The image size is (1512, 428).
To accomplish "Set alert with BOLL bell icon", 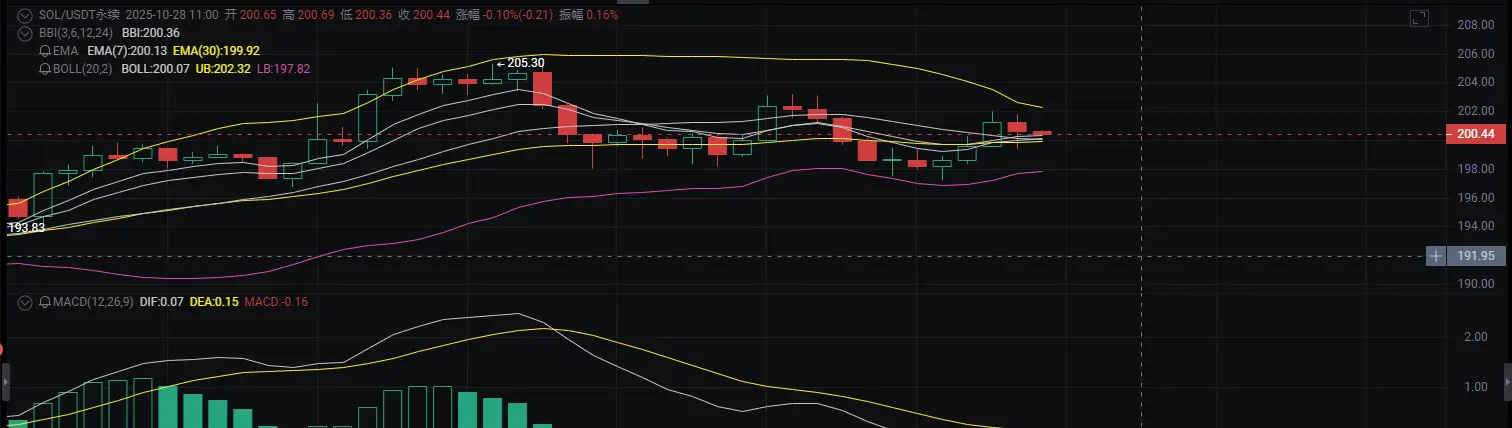I will (44, 69).
